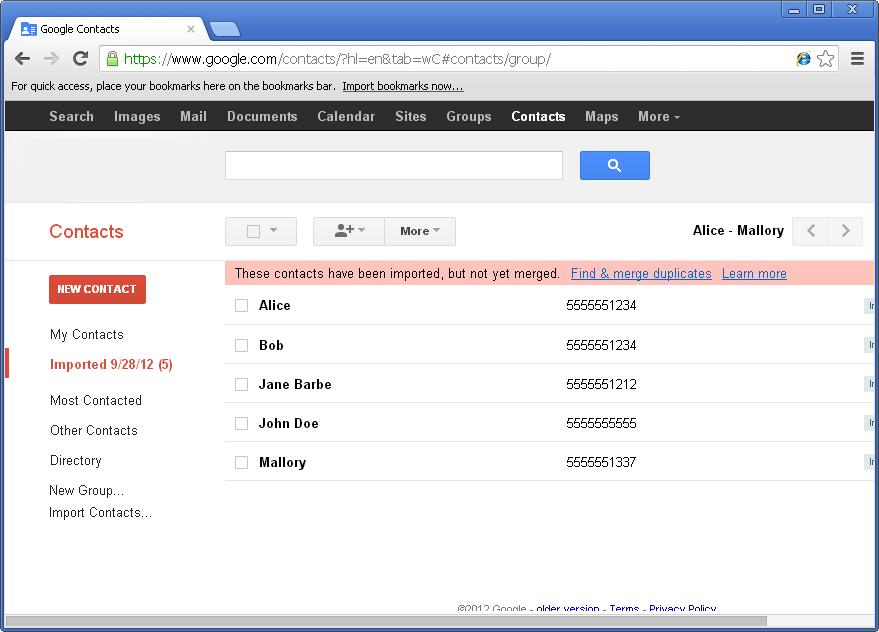Viewport: 879px width, 632px height.
Task: Open Find & merge duplicates
Action: point(640,273)
